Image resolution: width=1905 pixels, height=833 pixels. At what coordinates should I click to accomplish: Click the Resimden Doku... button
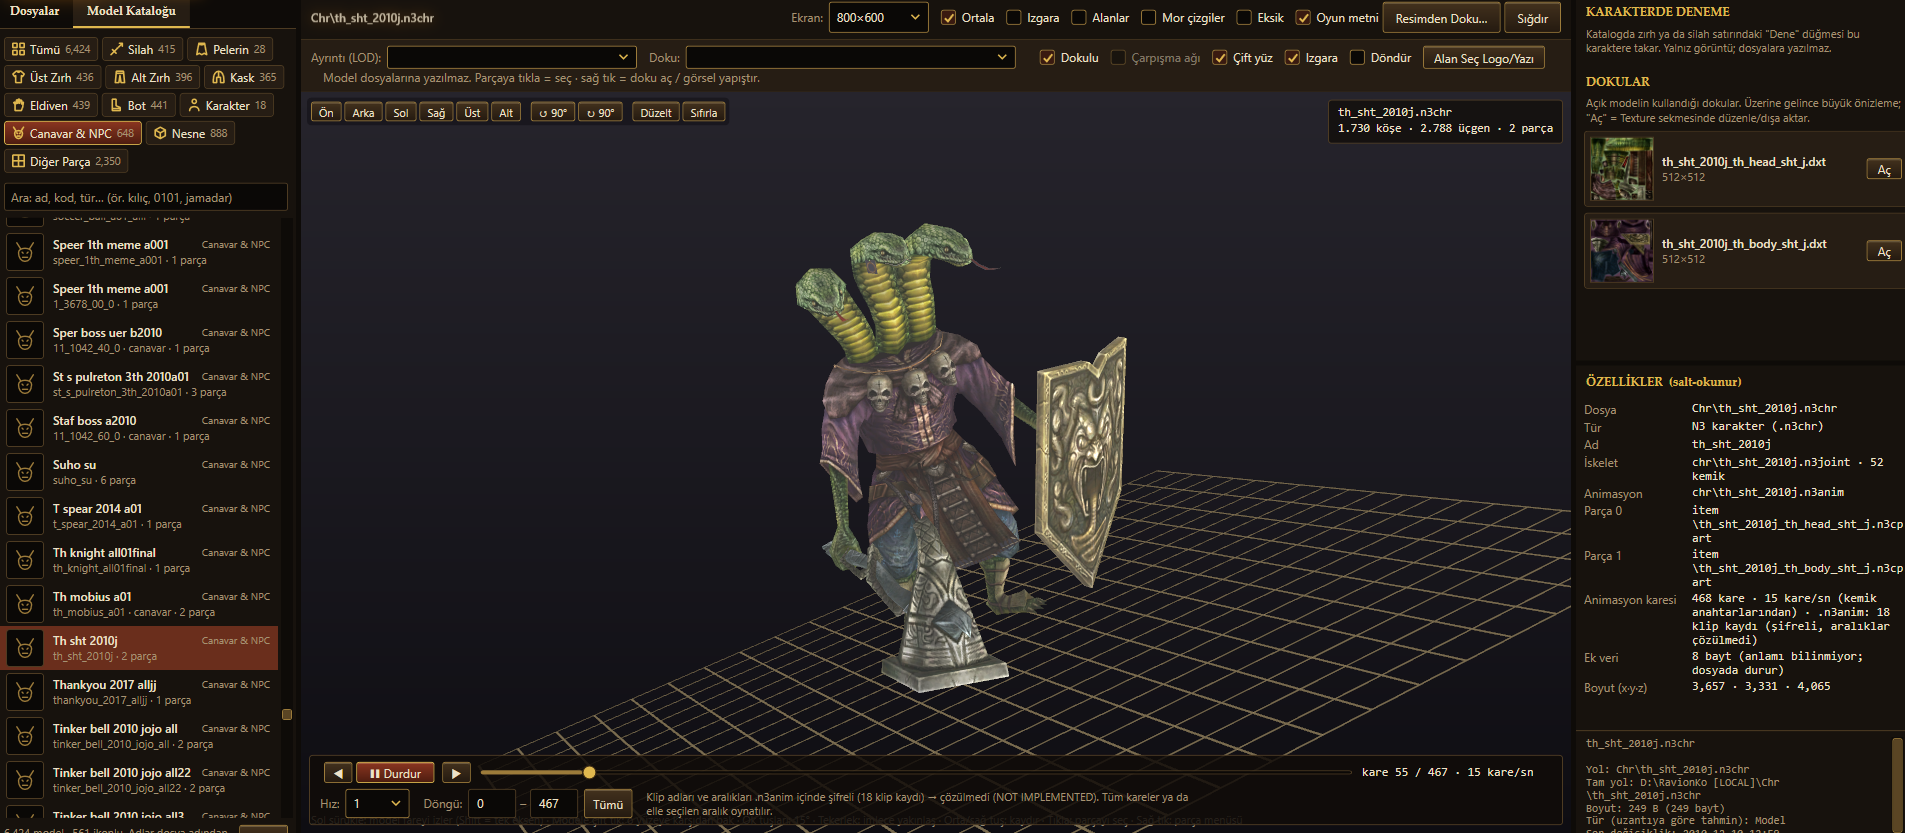click(x=1441, y=19)
